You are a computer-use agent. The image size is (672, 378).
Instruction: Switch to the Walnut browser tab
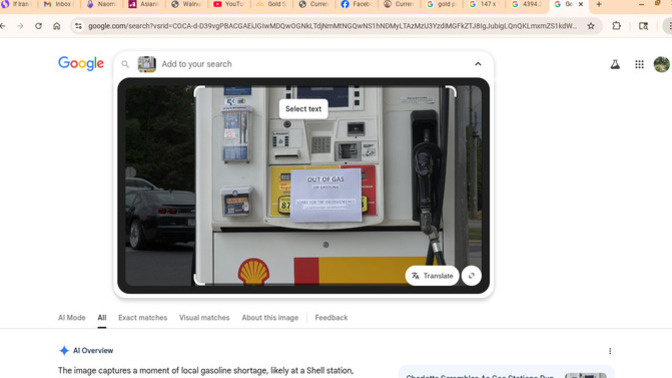click(x=186, y=4)
